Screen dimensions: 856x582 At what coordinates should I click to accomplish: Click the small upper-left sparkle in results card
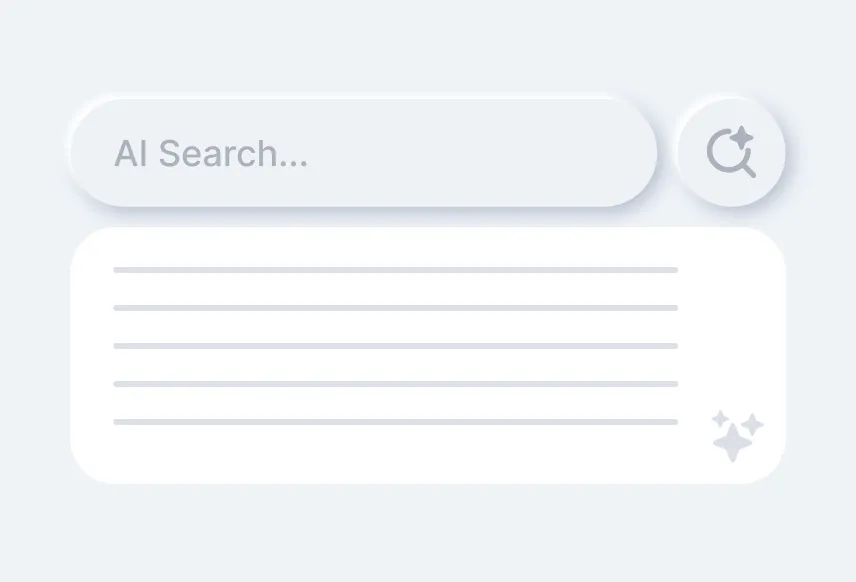tap(720, 417)
